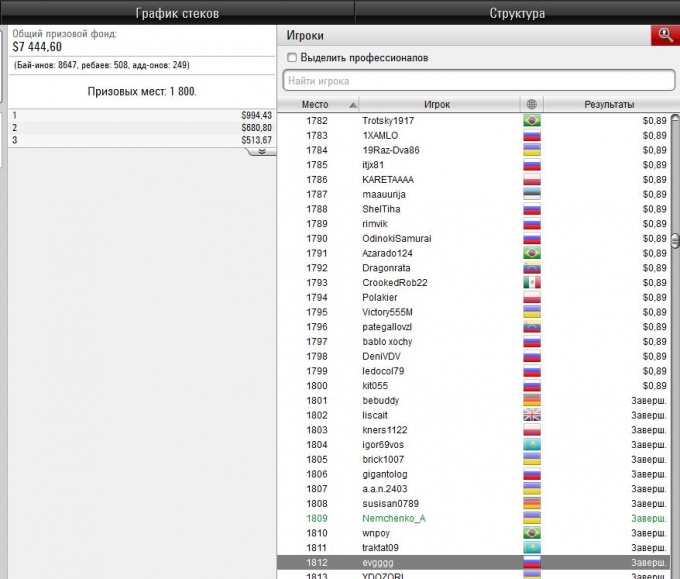Sort by Игрок column header

coord(439,104)
